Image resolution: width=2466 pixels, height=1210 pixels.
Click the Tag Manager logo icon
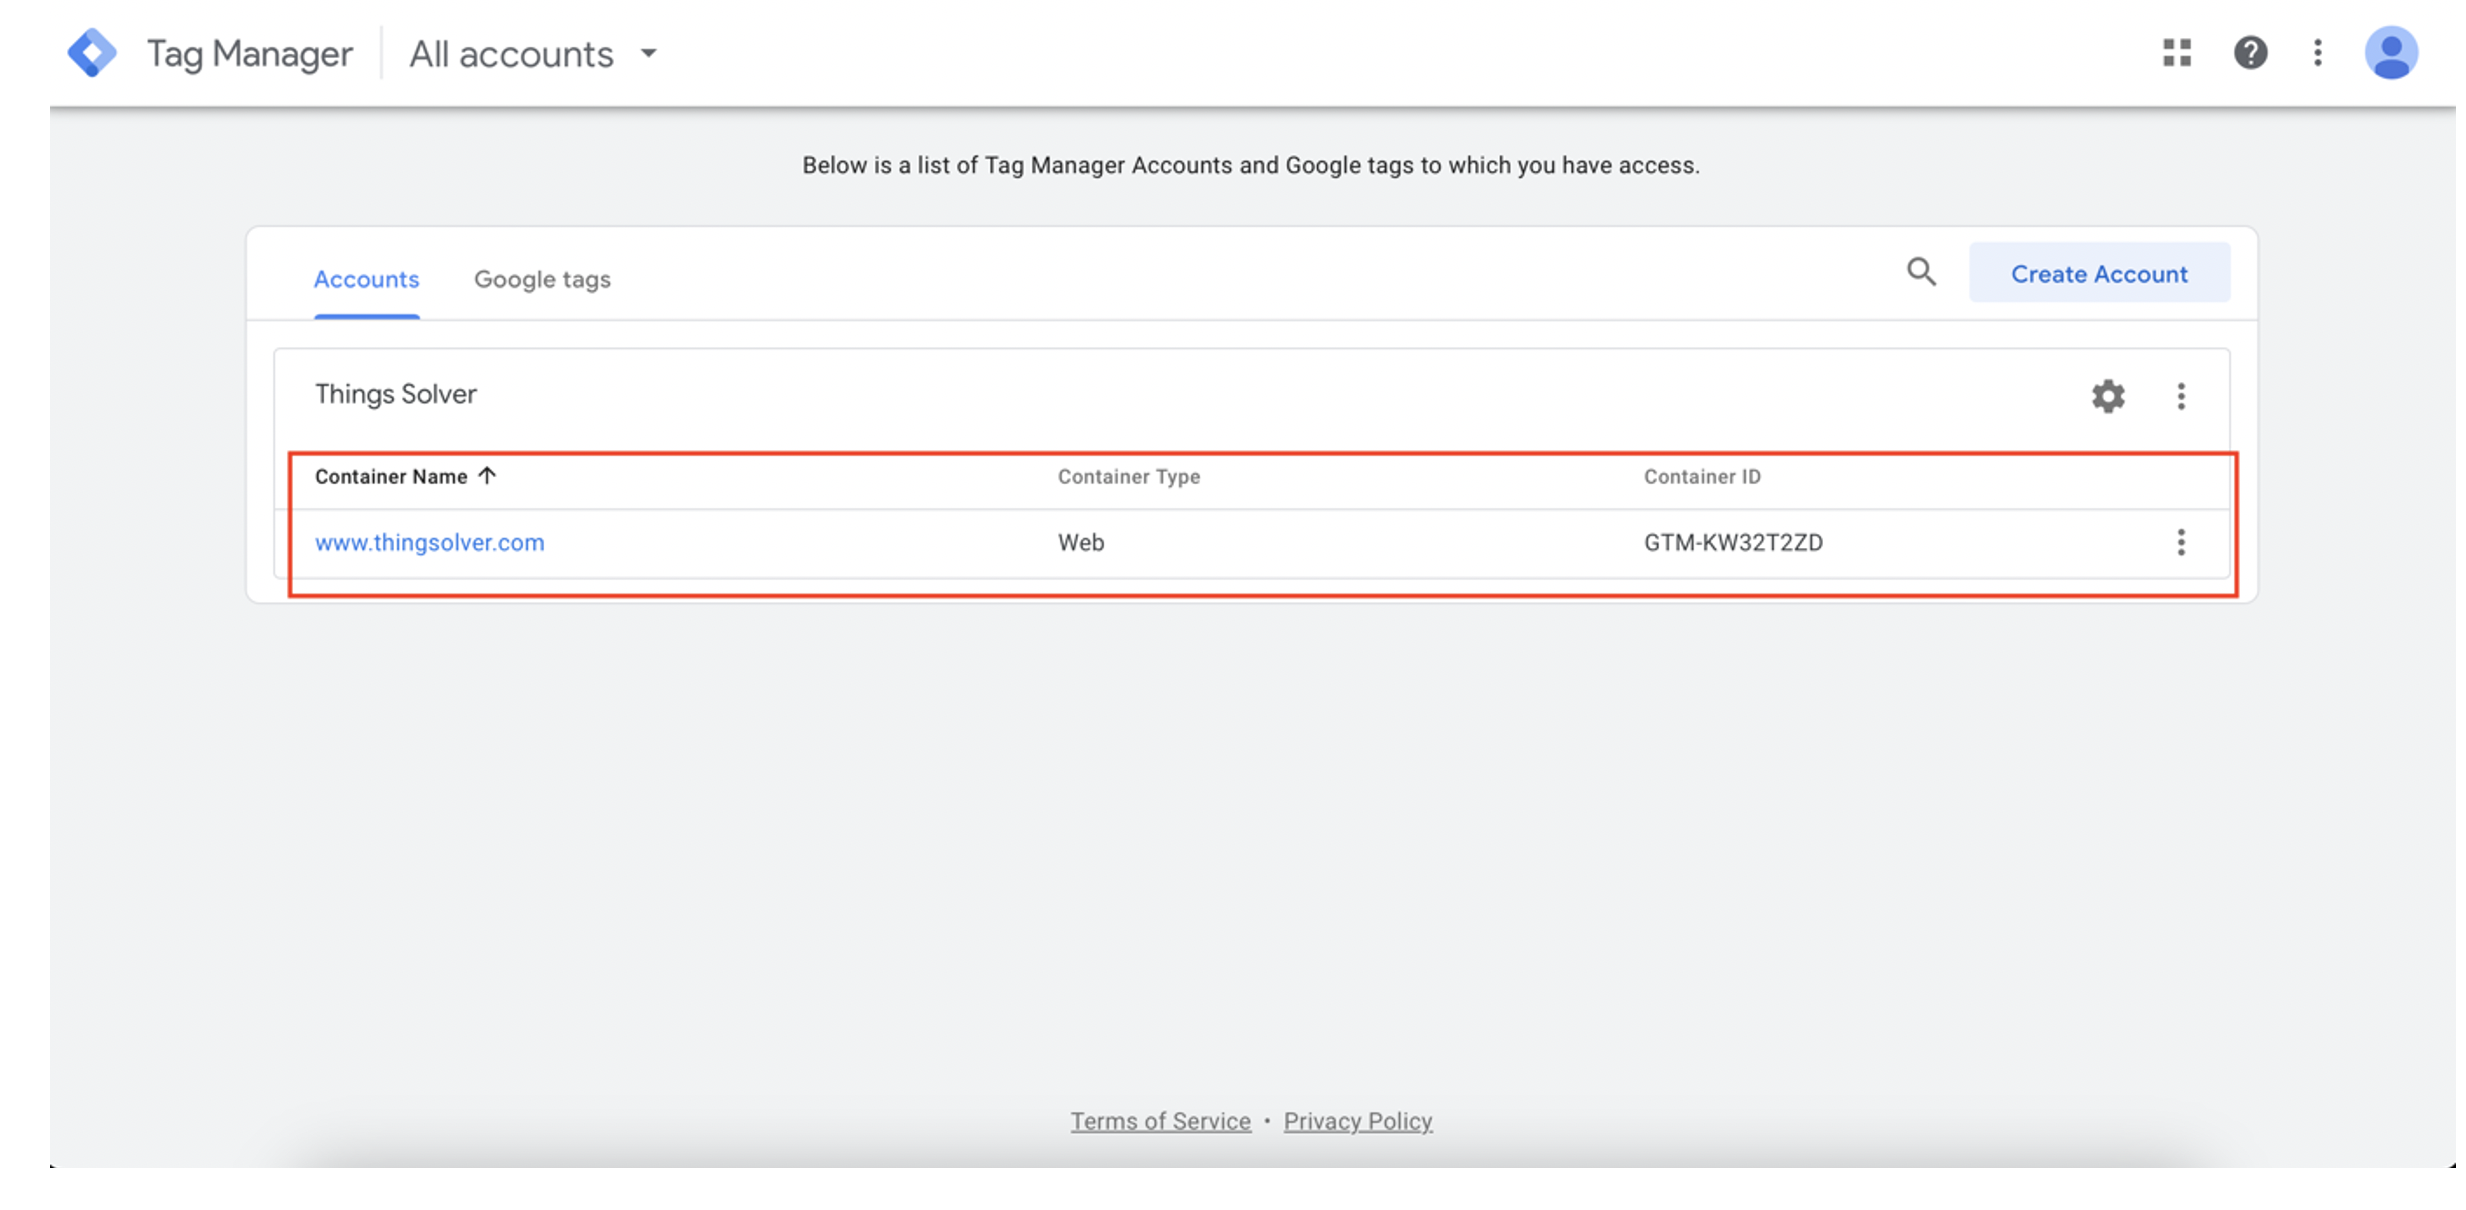tap(92, 53)
